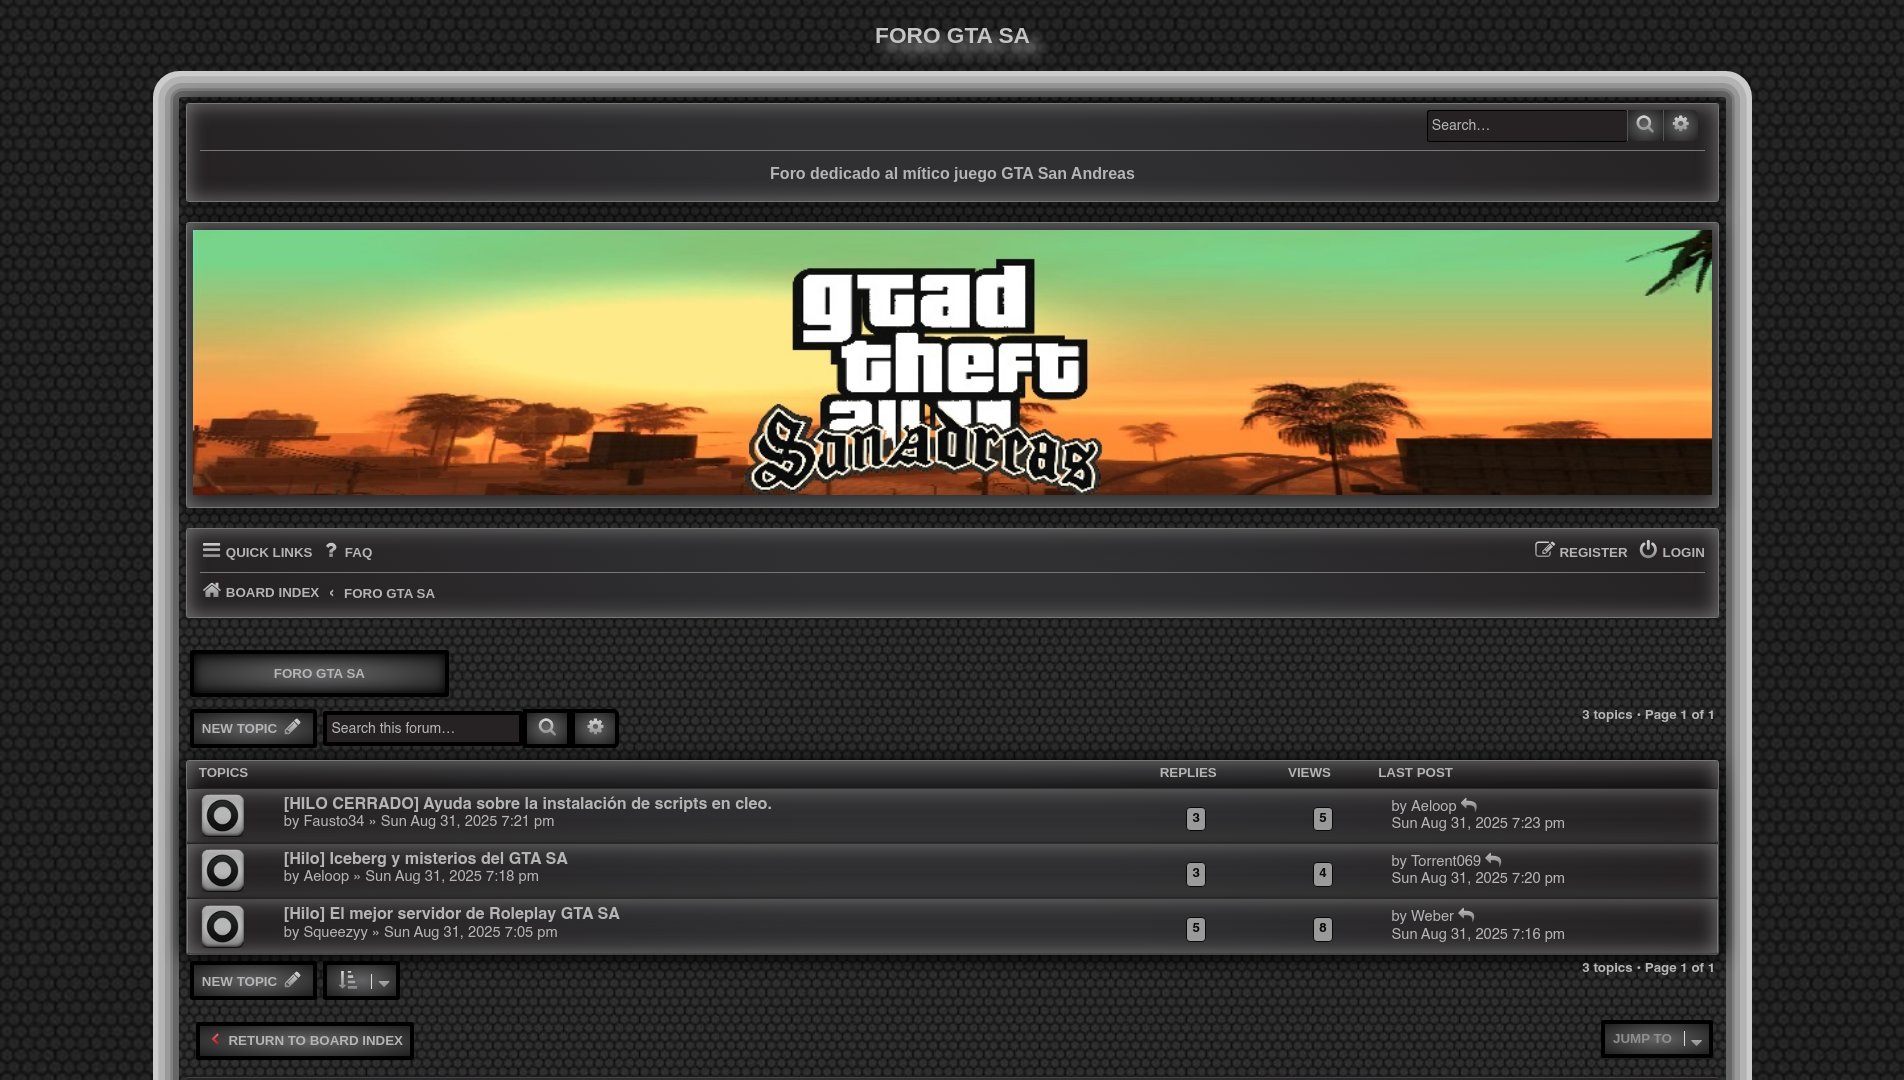View profile of topic author Fausto34
The width and height of the screenshot is (1904, 1080).
[333, 821]
